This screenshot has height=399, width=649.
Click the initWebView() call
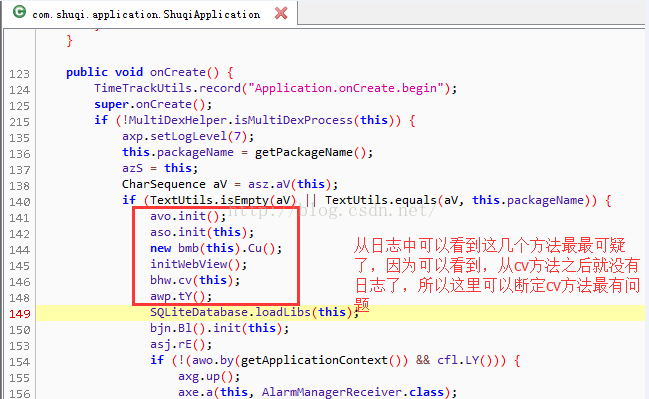(x=198, y=264)
